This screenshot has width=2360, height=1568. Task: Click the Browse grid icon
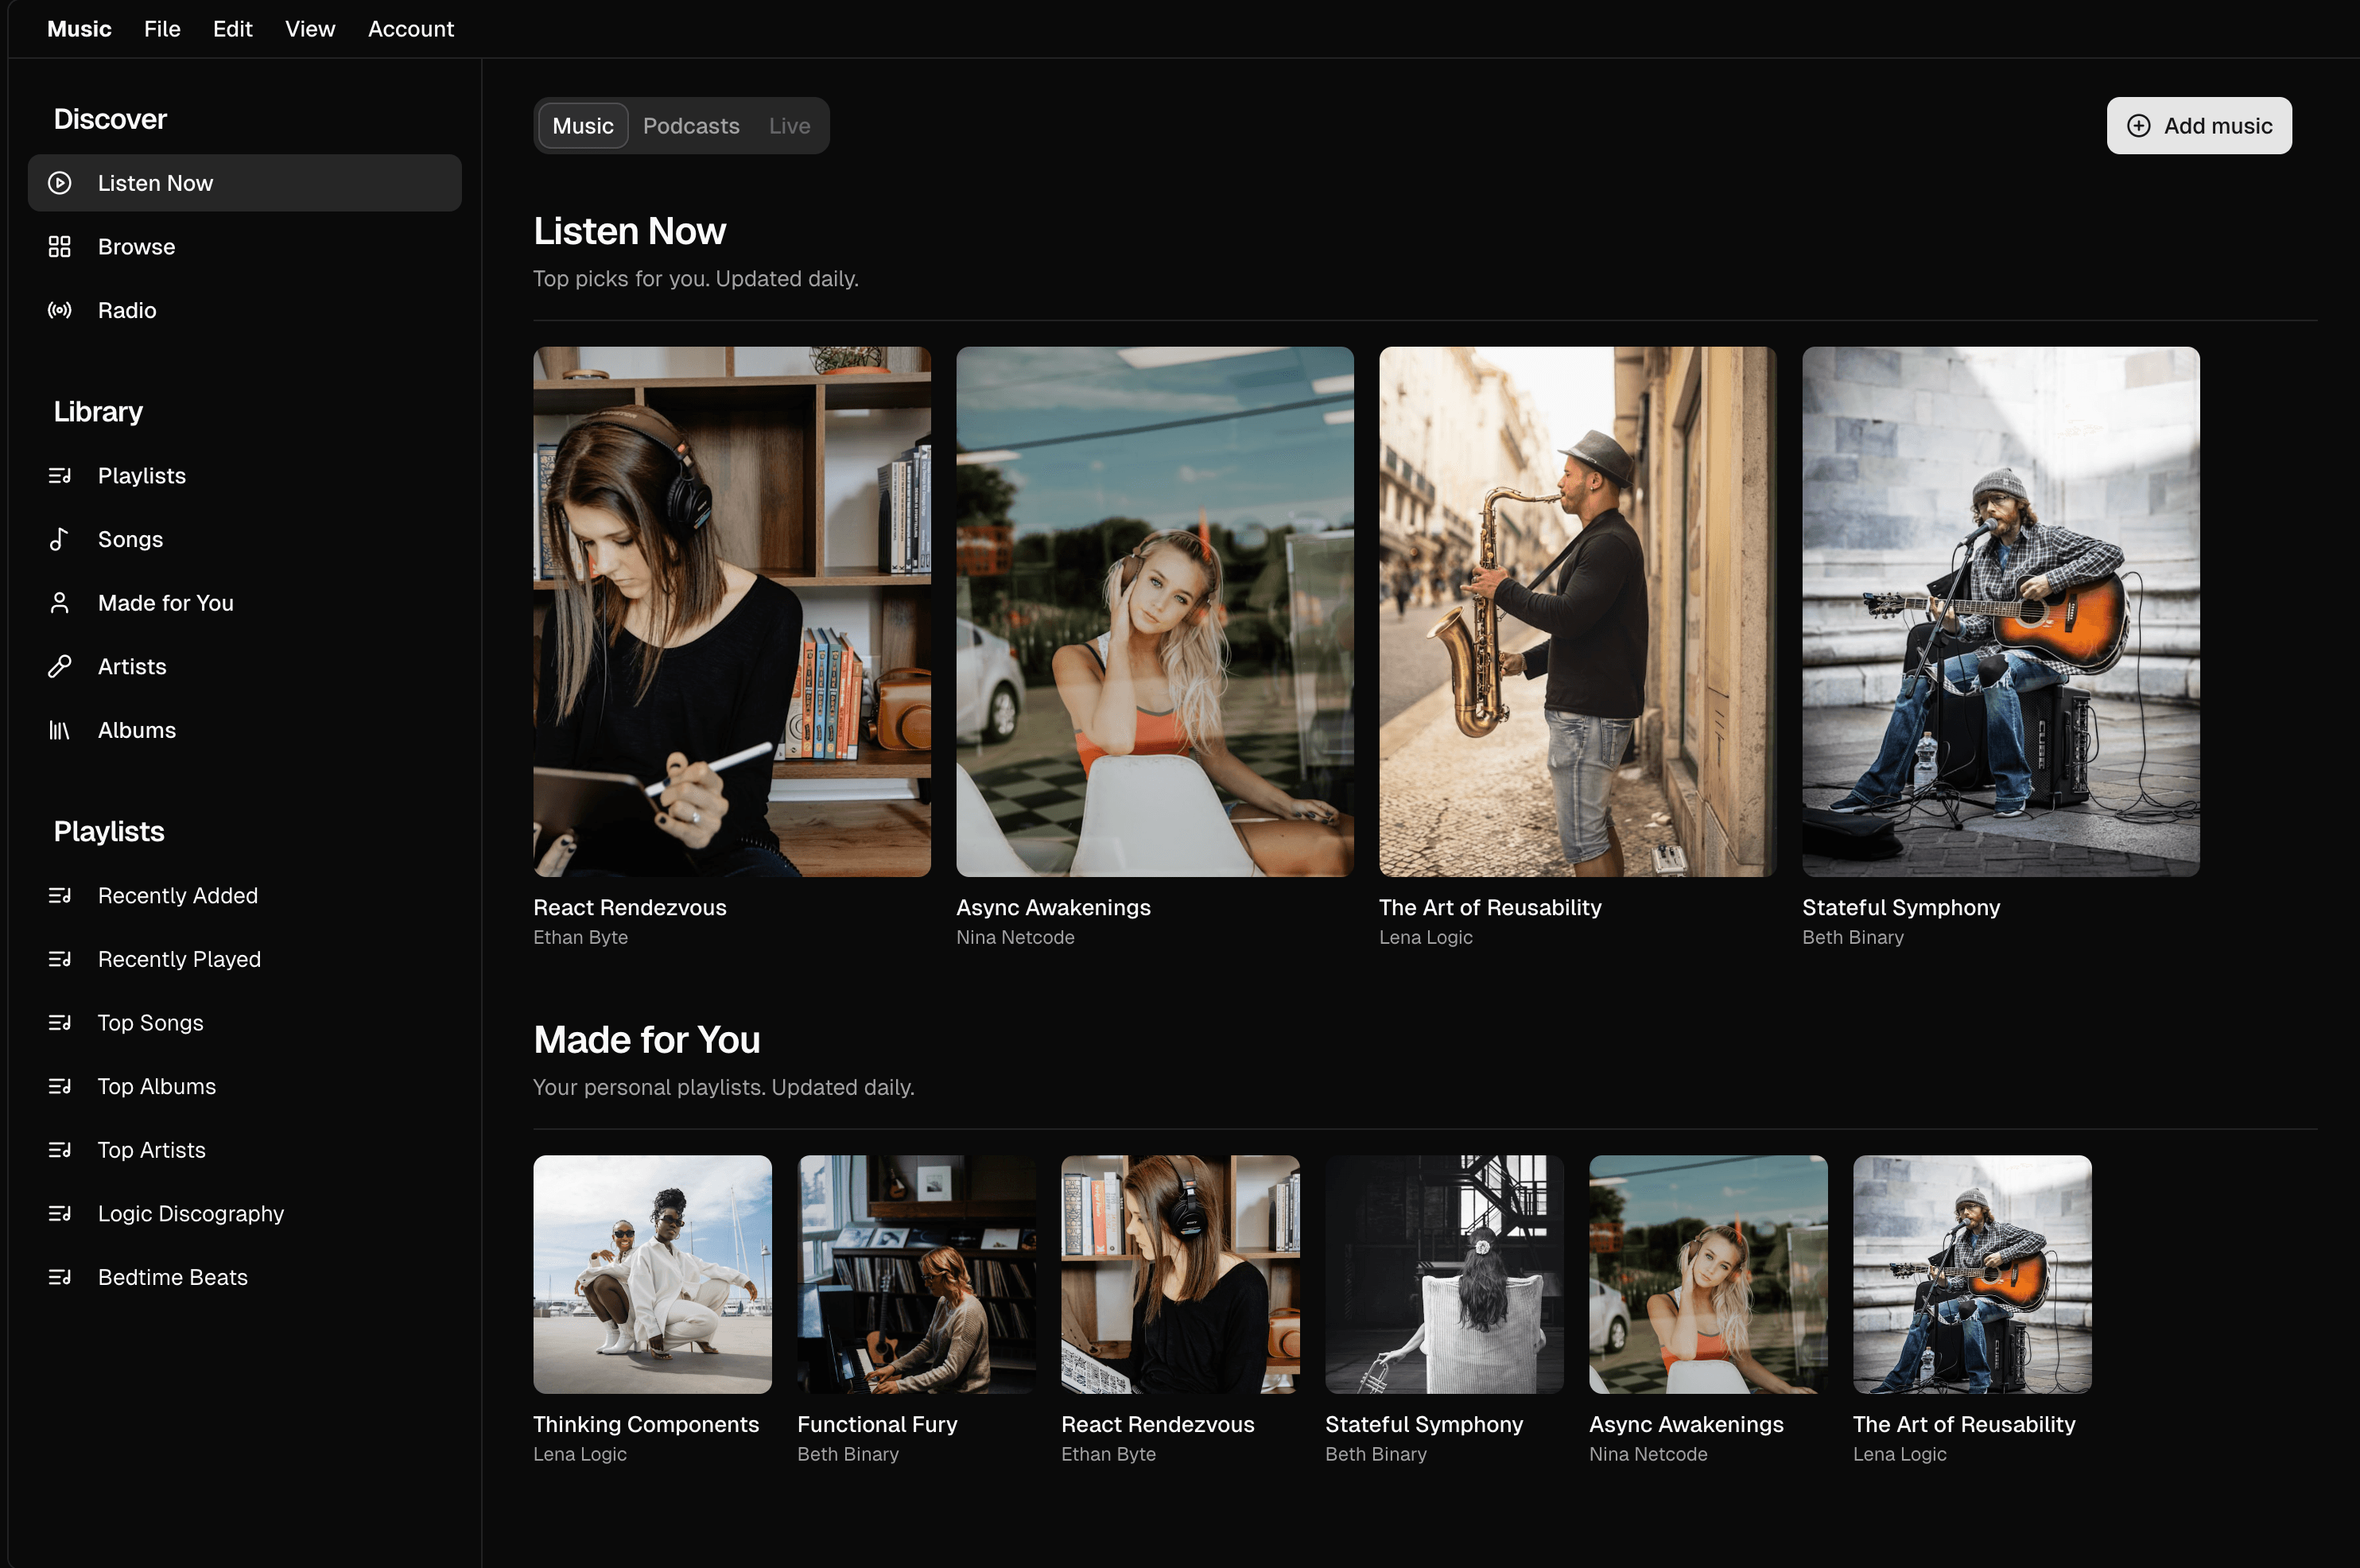(60, 247)
